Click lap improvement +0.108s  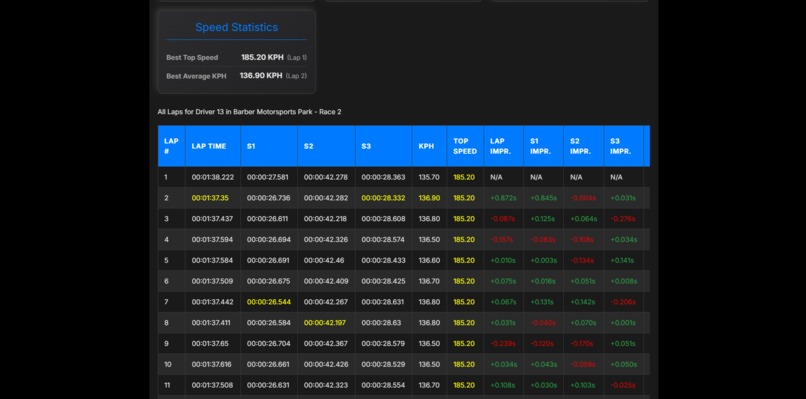503,385
